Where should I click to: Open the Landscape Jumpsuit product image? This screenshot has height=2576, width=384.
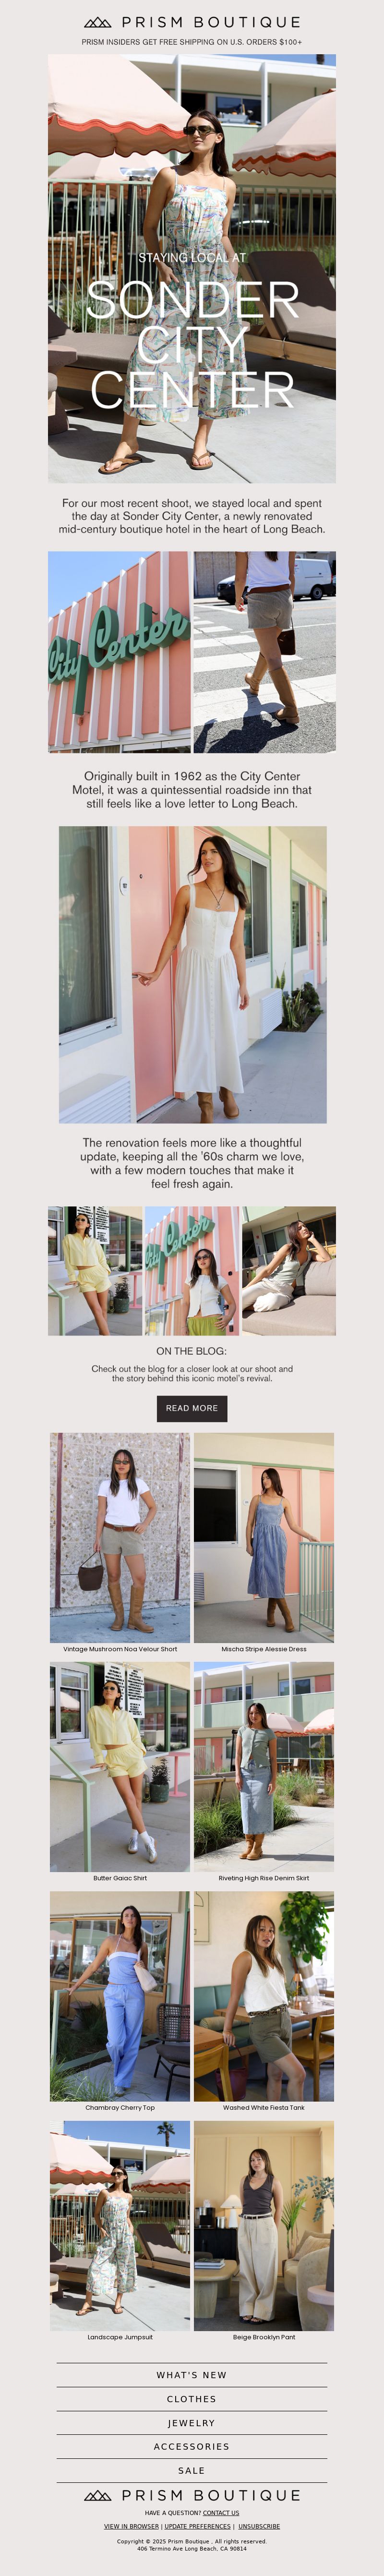point(120,2226)
